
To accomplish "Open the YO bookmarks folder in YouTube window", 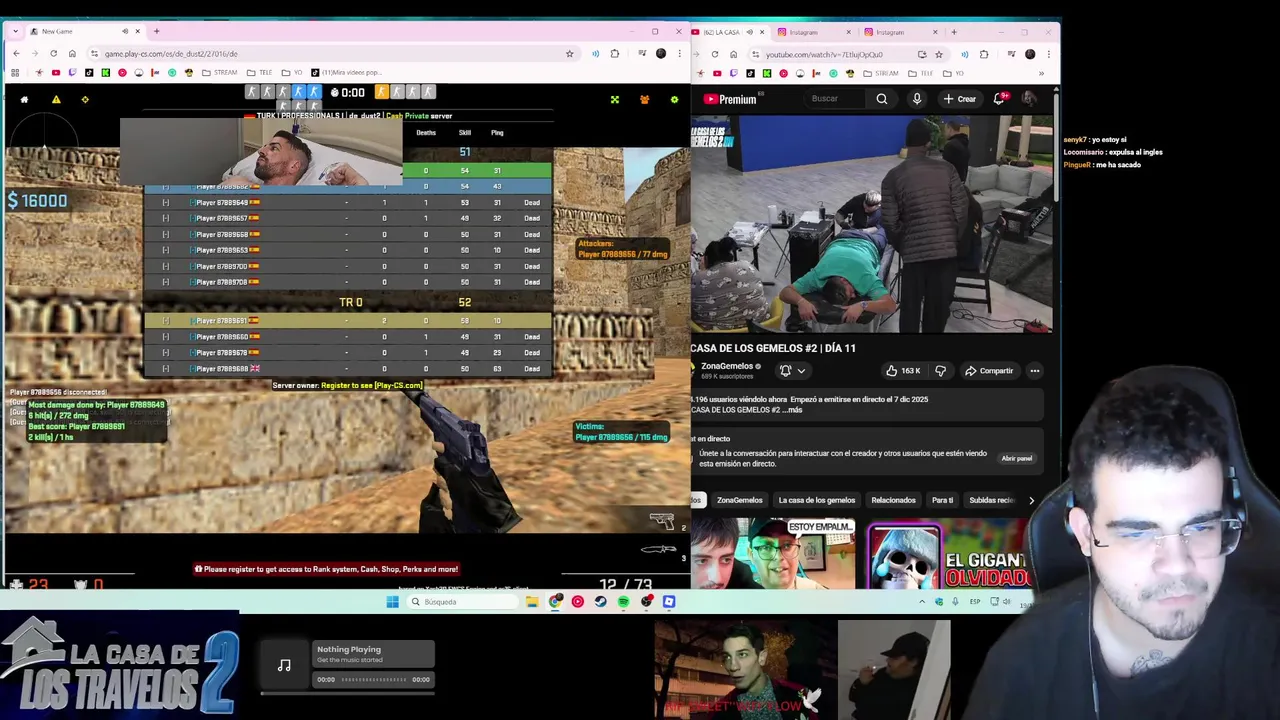I will pyautogui.click(x=953, y=73).
